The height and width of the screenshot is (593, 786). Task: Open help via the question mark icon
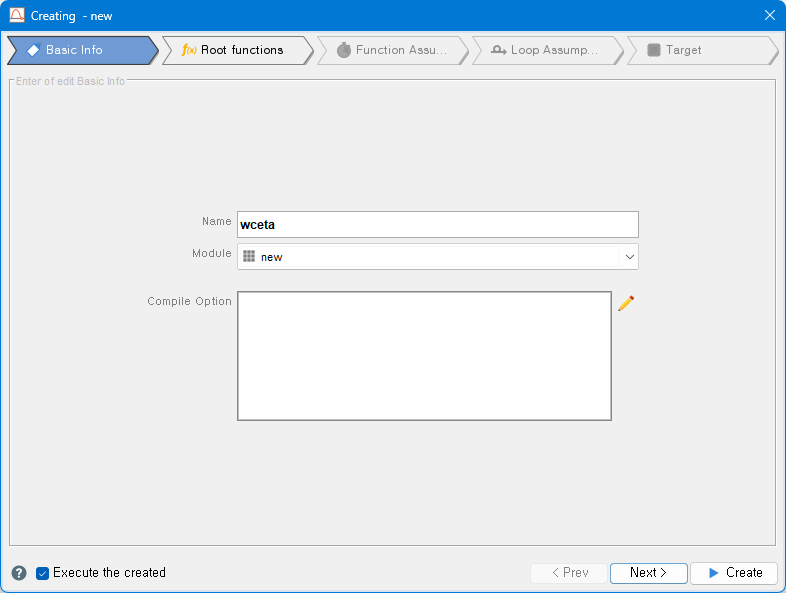[19, 573]
